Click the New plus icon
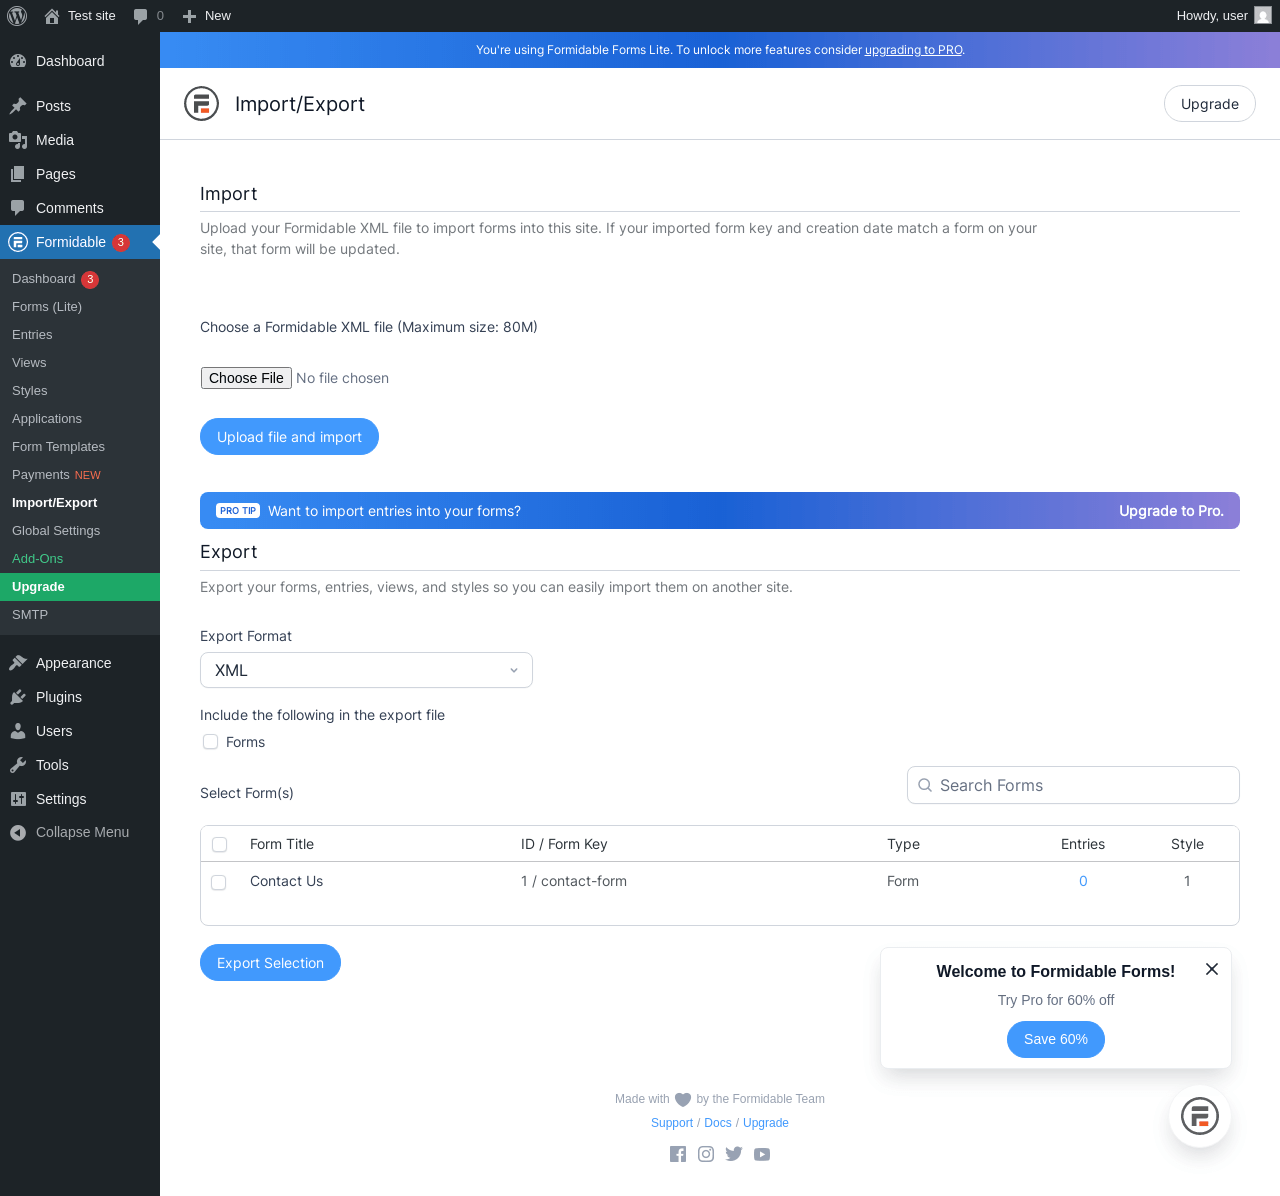Viewport: 1280px width, 1196px height. [x=189, y=16]
